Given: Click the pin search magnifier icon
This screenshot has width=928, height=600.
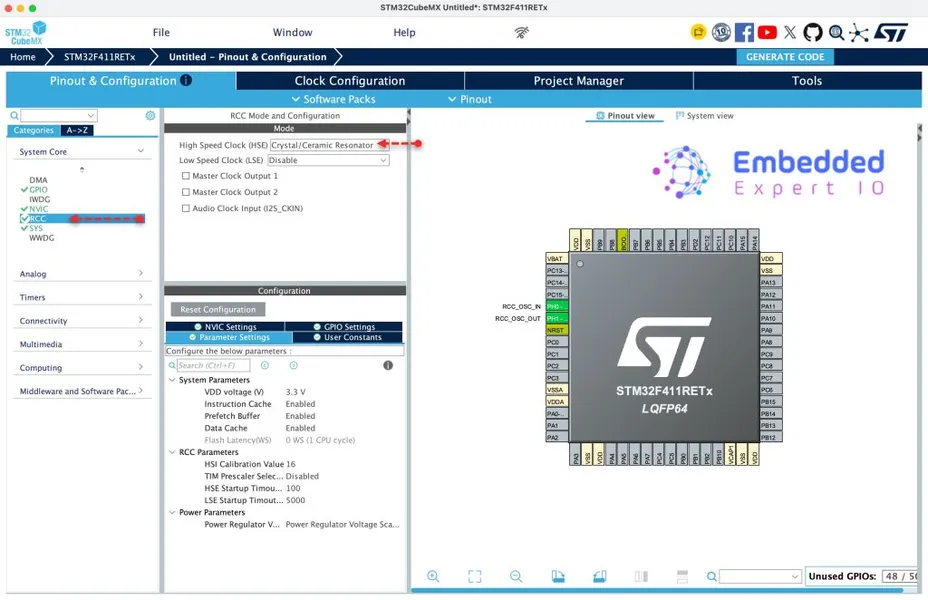Looking at the screenshot, I should [x=712, y=576].
